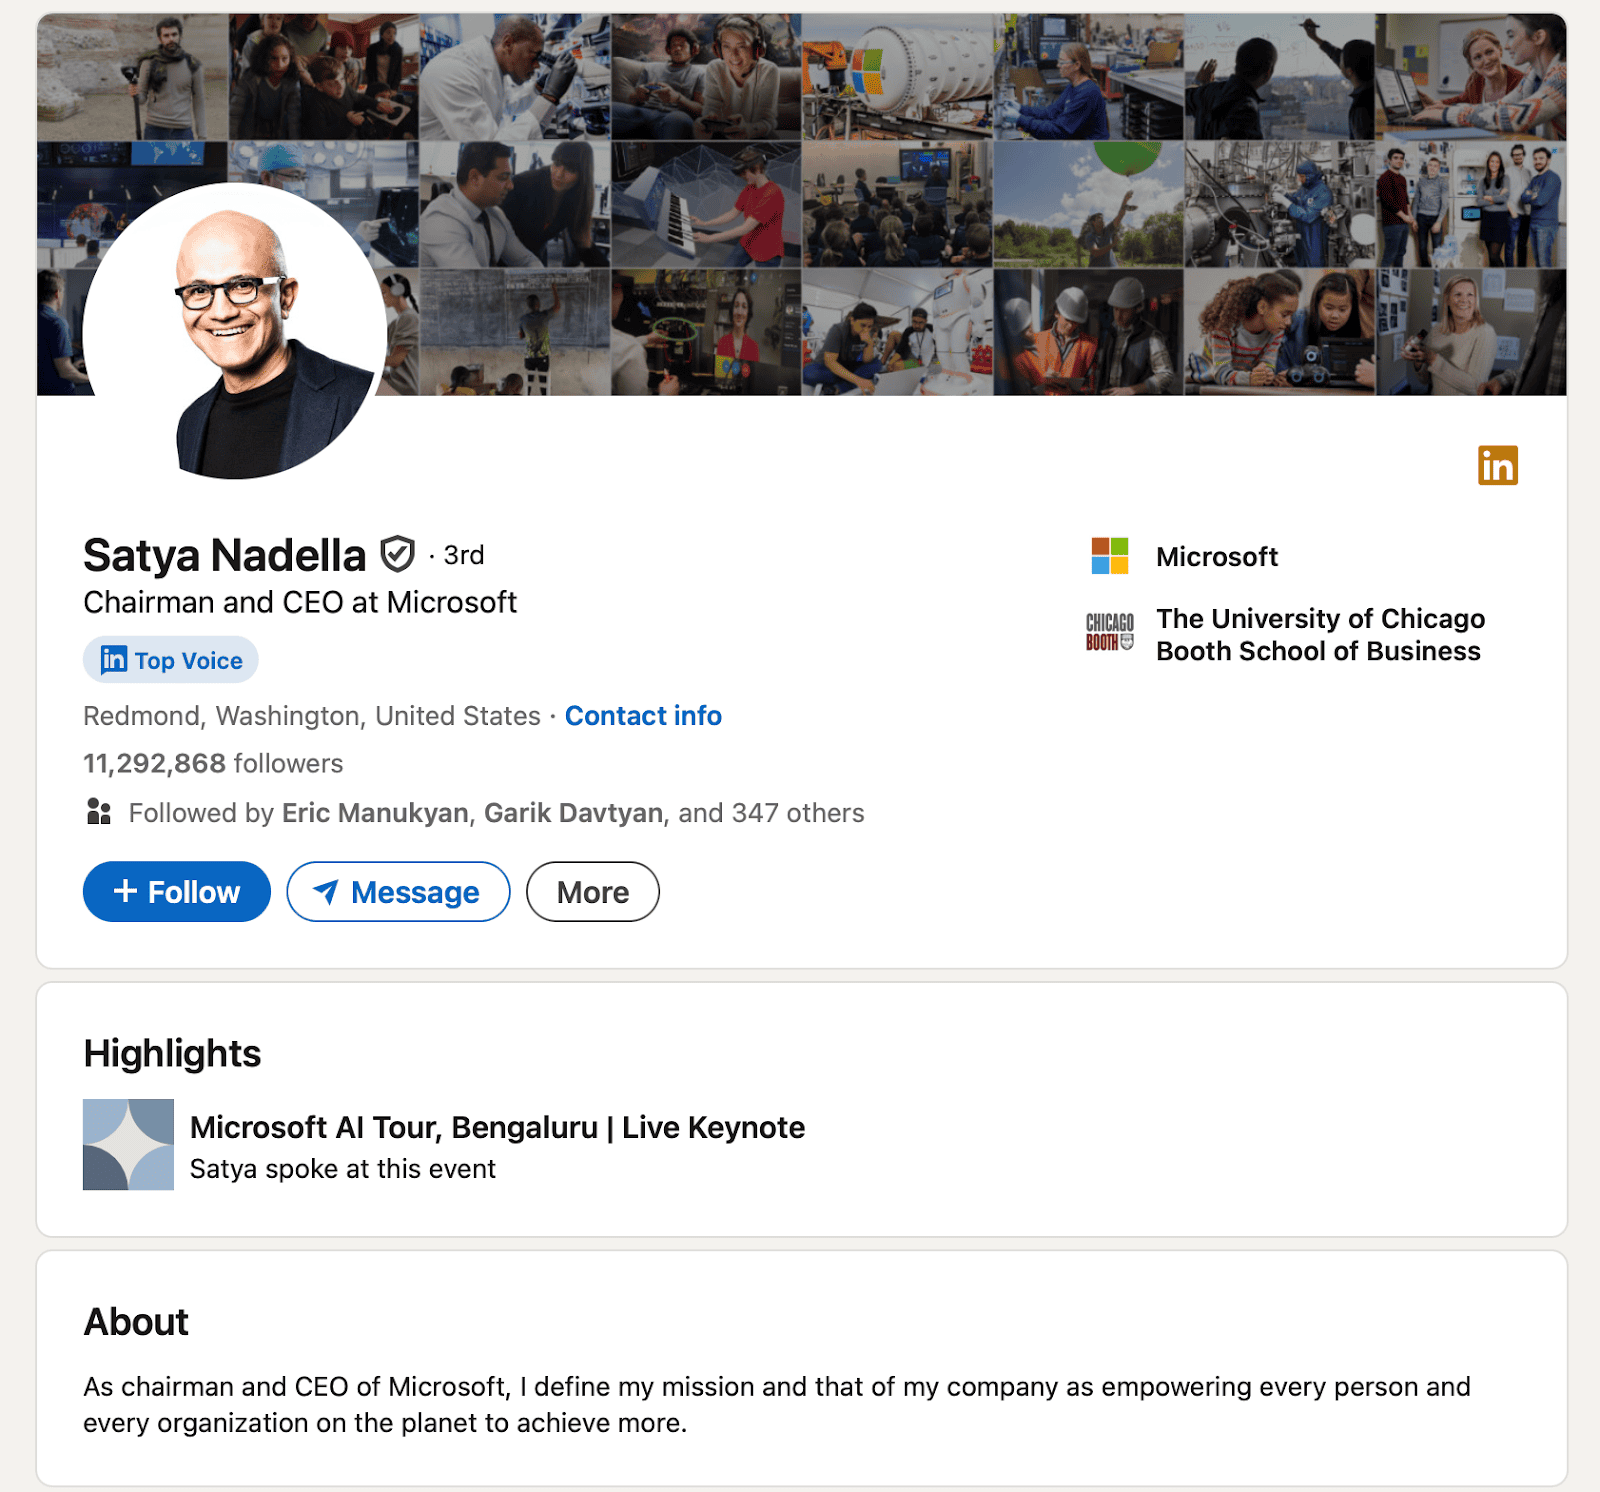Click the verified shield badge icon
Screen dimensions: 1600x1492
click(398, 554)
